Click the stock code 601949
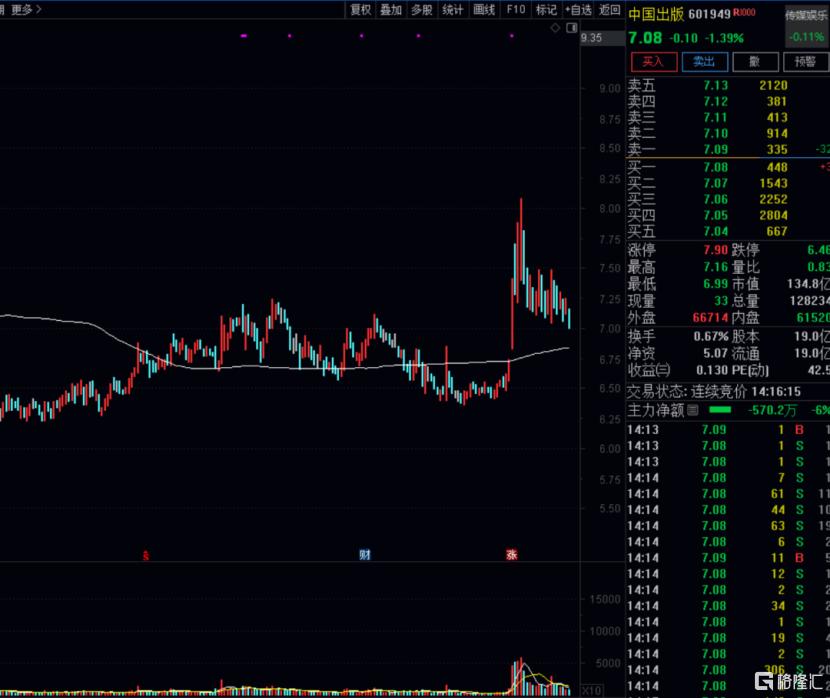The width and height of the screenshot is (830, 698). point(709,14)
